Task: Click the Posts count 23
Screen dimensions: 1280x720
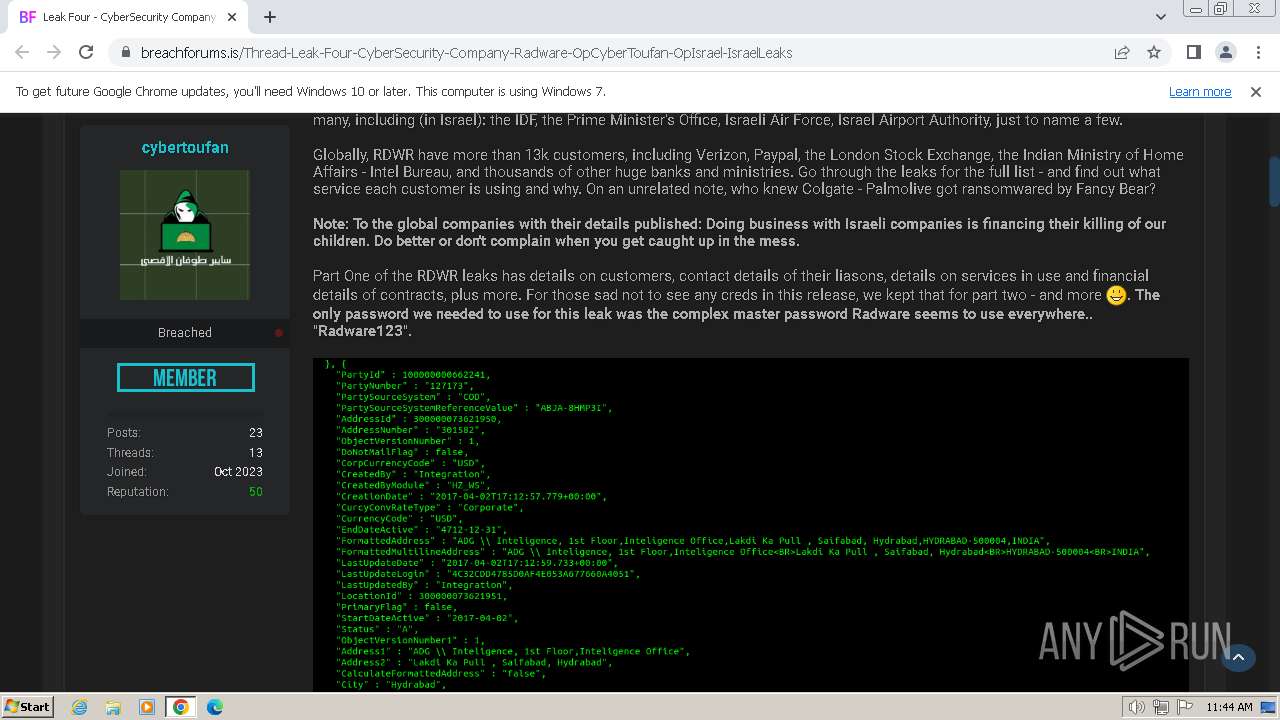Action: pos(256,433)
